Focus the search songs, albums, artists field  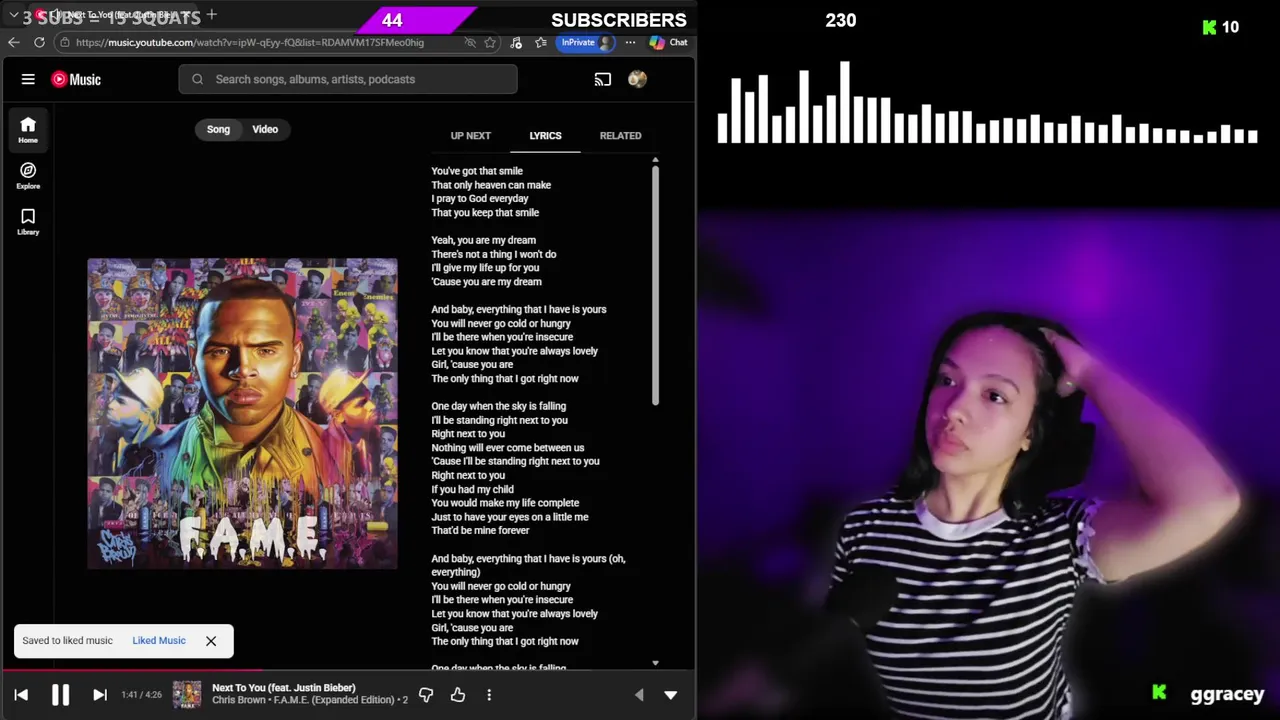pyautogui.click(x=348, y=79)
